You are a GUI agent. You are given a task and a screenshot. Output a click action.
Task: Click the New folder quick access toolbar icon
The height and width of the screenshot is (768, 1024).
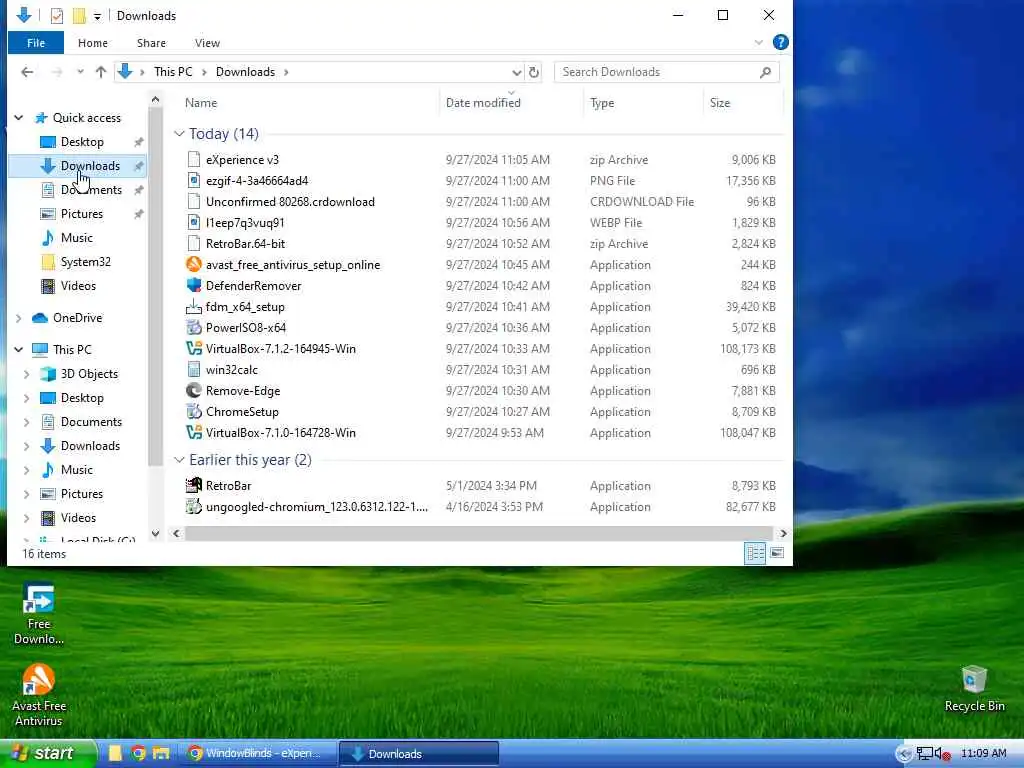coord(79,16)
